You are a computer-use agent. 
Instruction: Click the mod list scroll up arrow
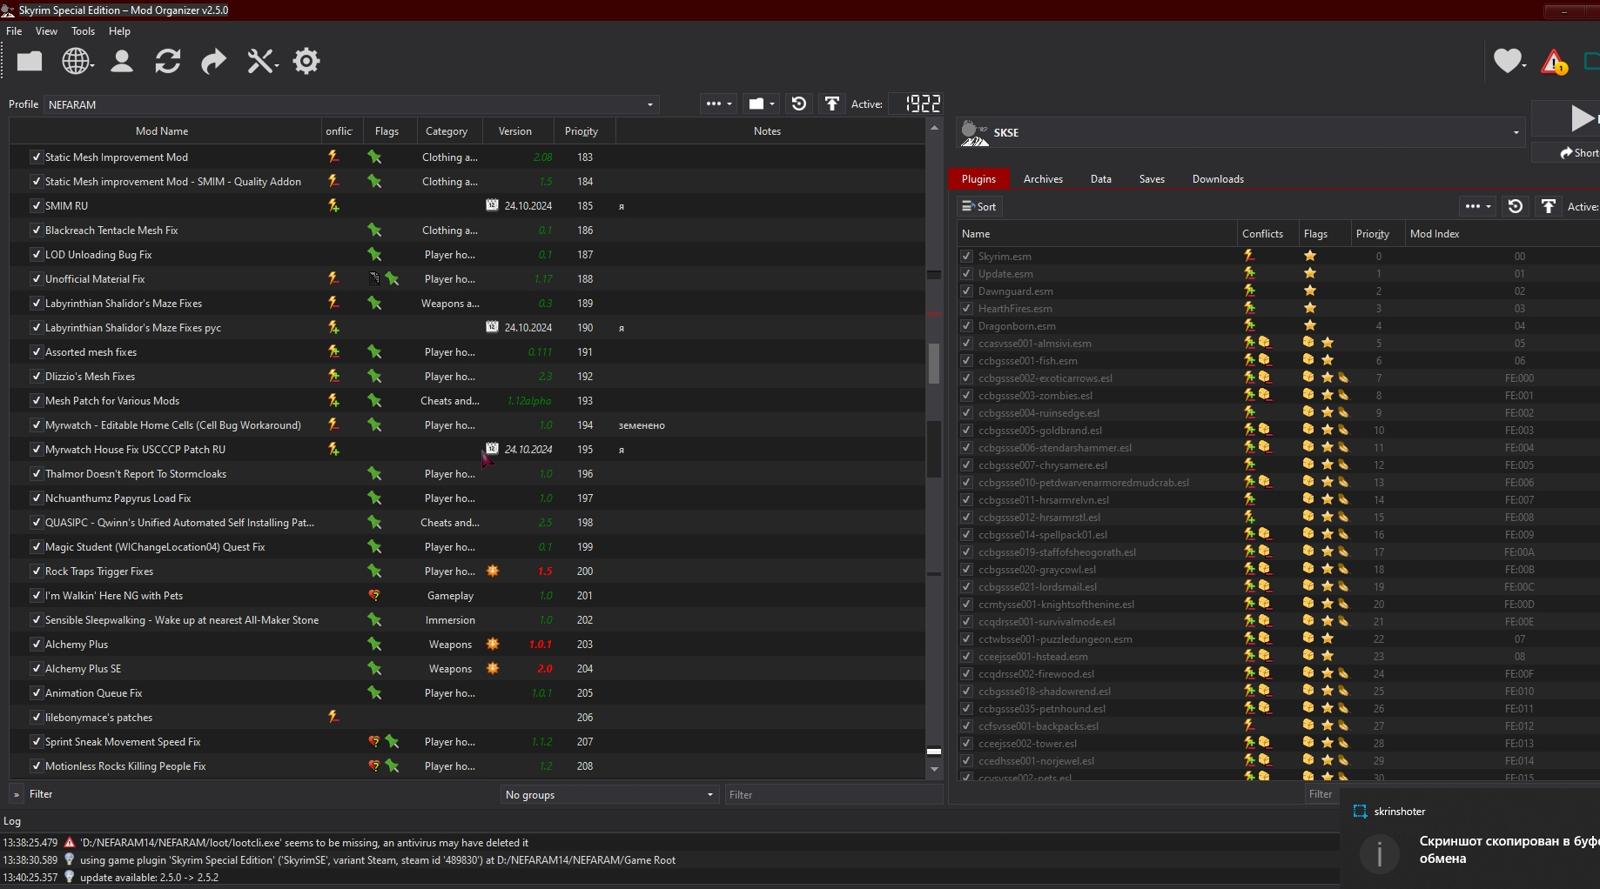pos(934,128)
